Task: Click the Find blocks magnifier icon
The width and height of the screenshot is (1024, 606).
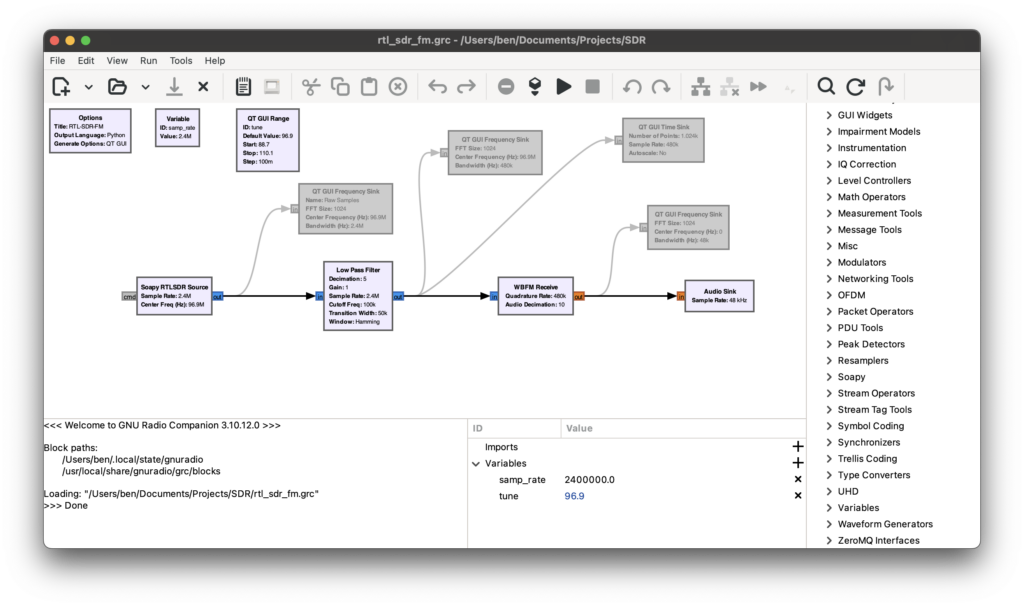Action: click(x=826, y=87)
